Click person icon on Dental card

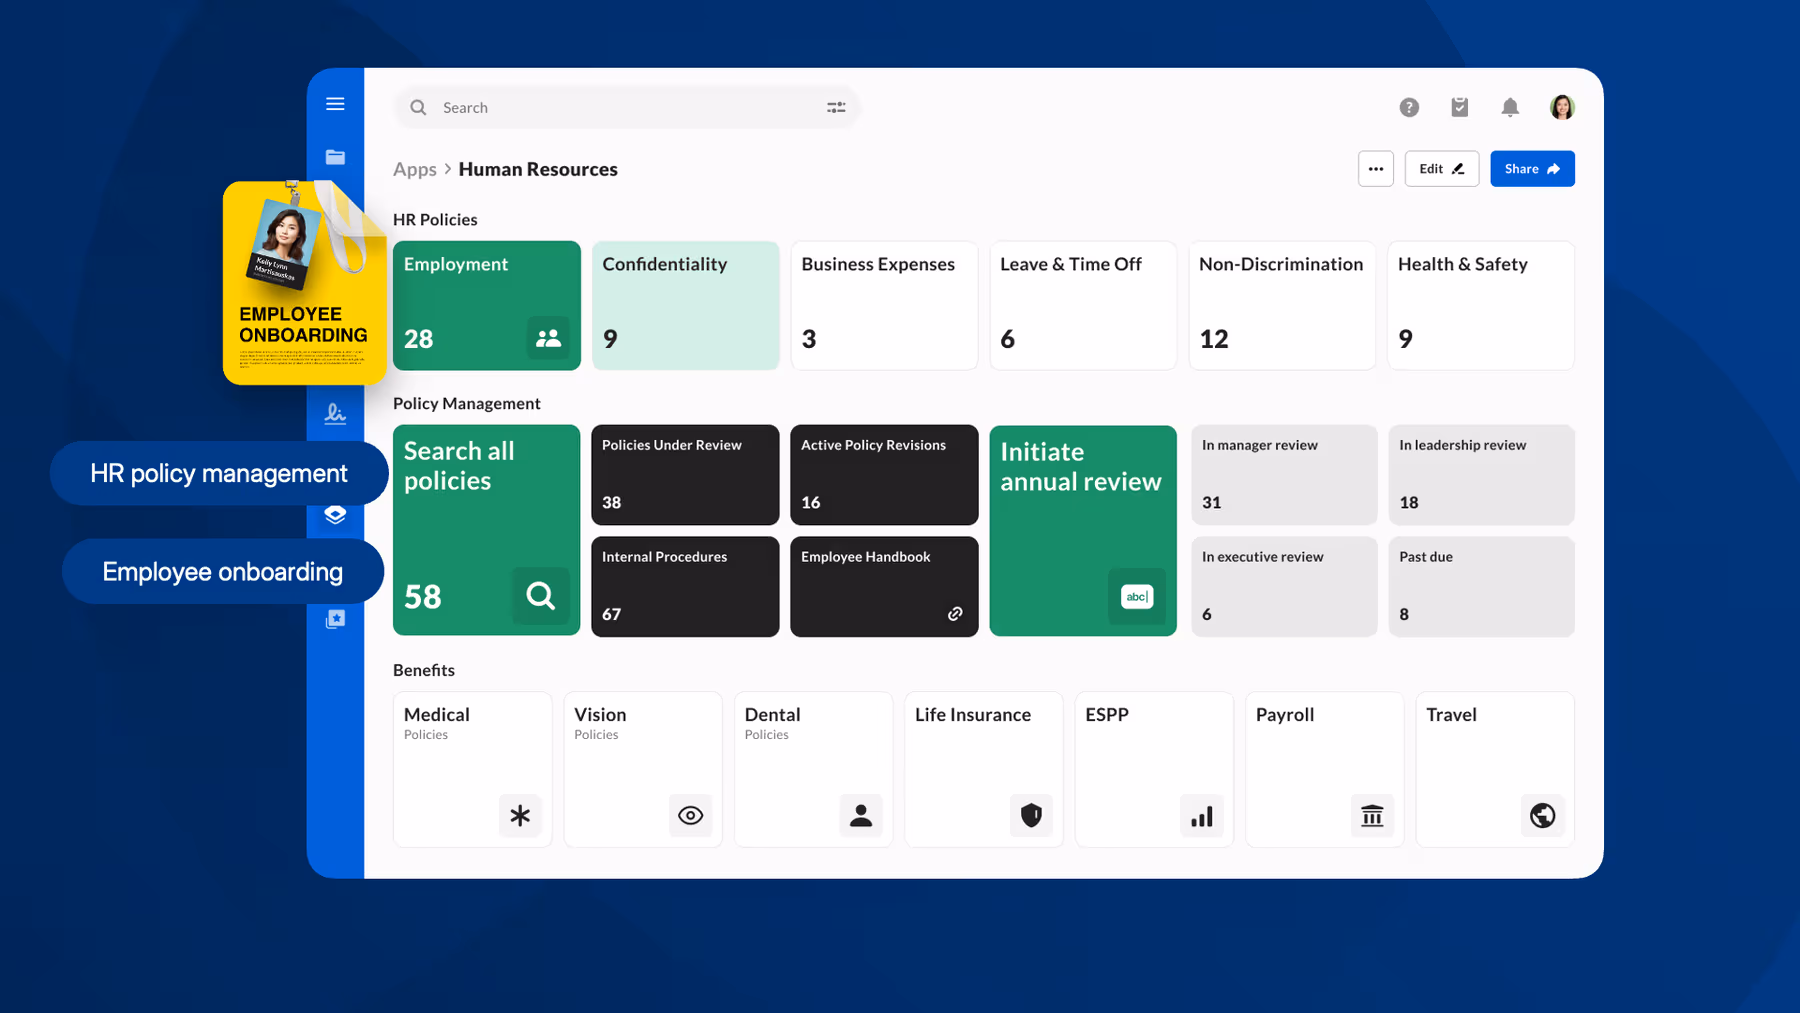tap(861, 816)
